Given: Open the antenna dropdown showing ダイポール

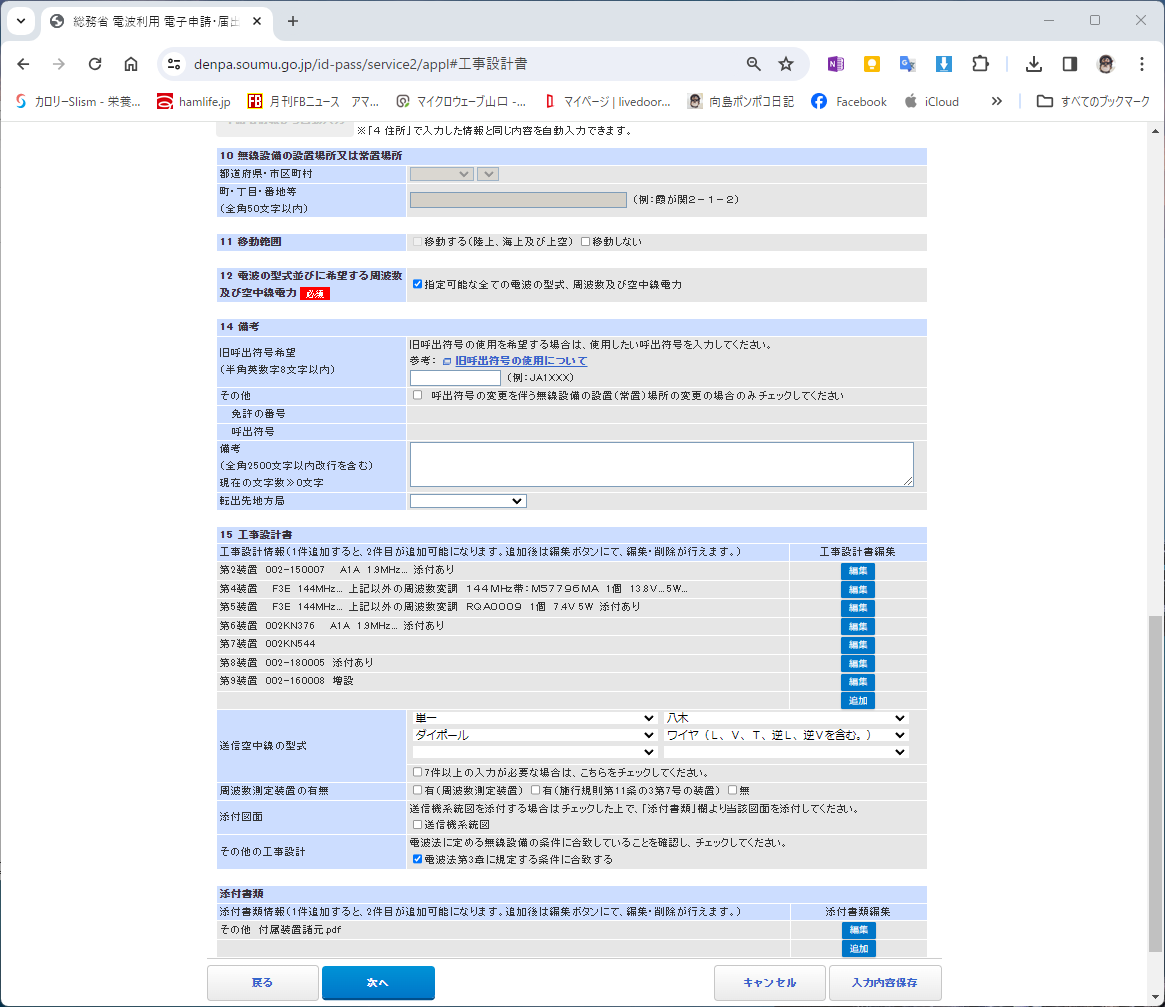Looking at the screenshot, I should (534, 735).
